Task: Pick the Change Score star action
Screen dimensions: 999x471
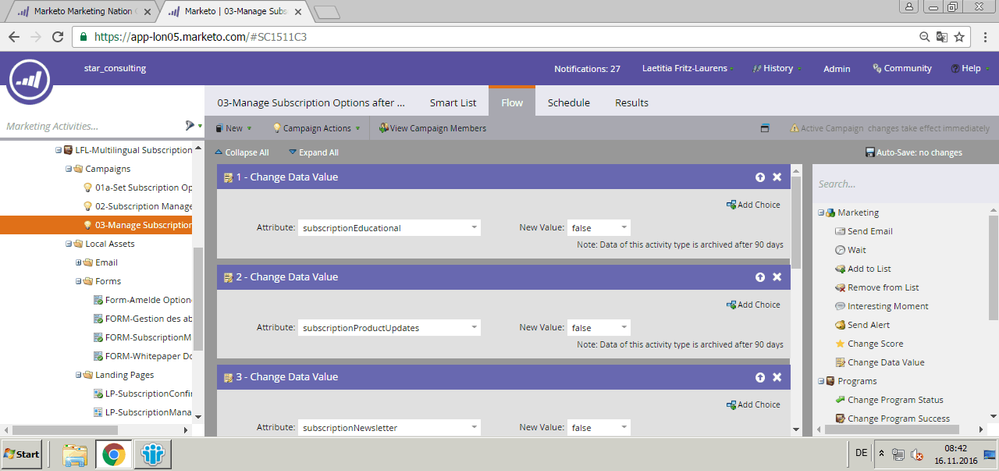Action: [875, 344]
